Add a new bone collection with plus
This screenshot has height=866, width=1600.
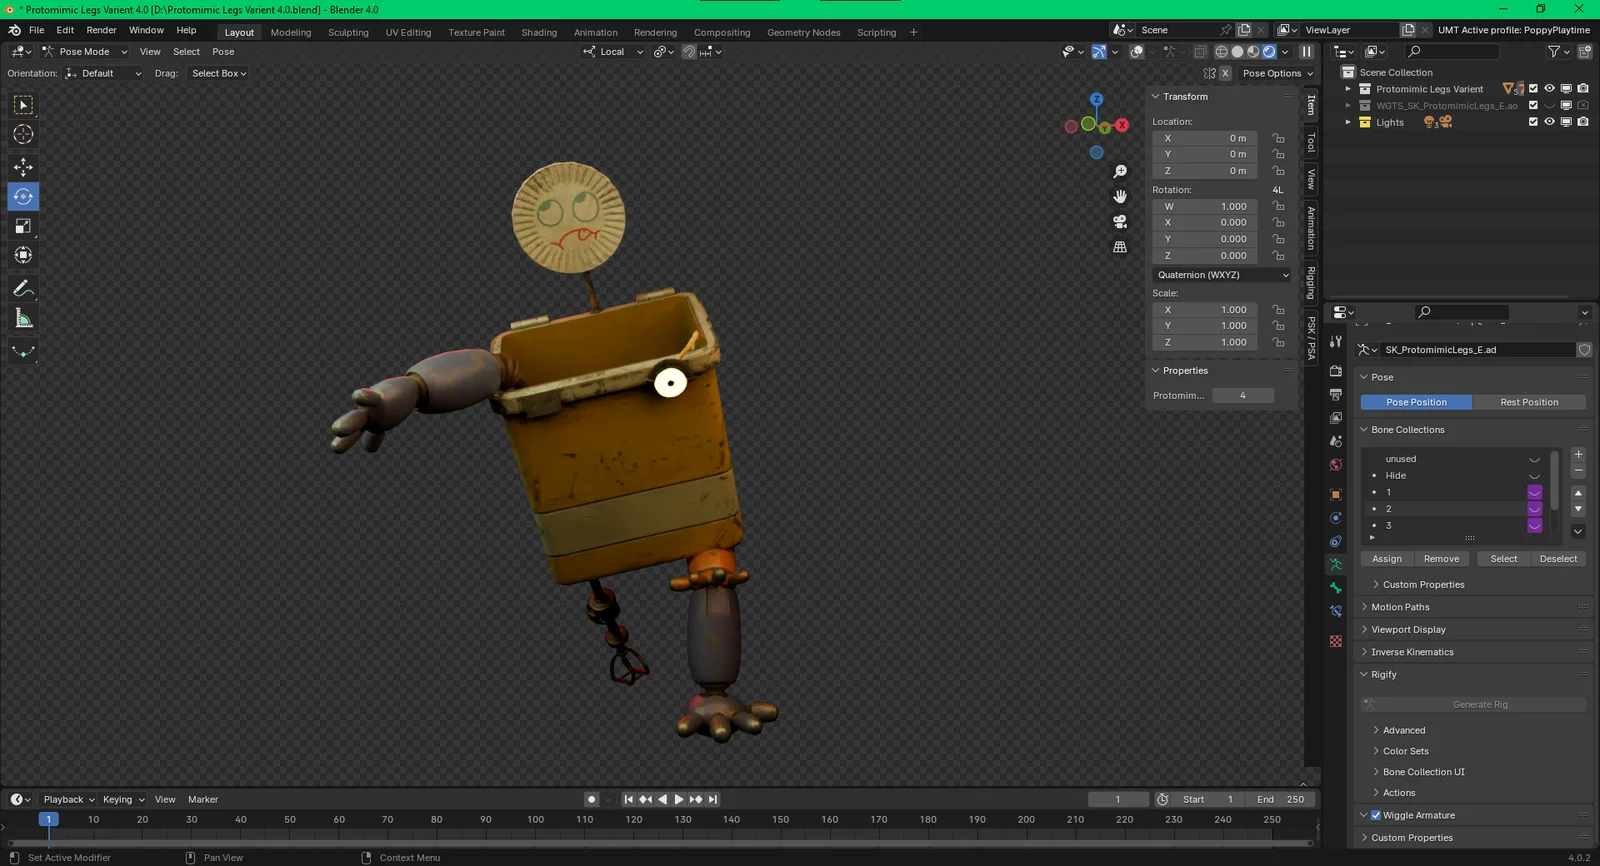(x=1578, y=455)
